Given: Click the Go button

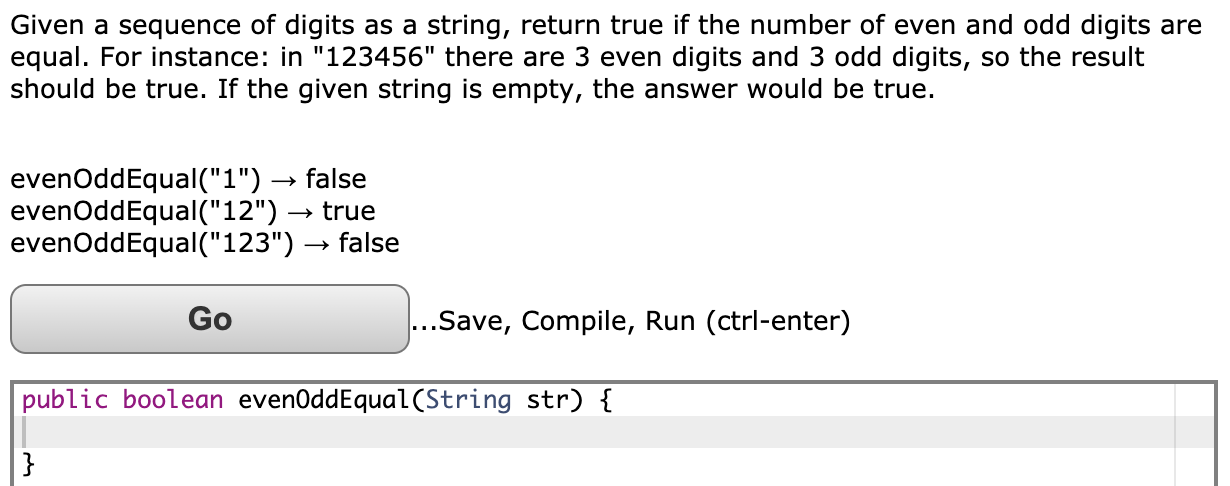Looking at the screenshot, I should click(x=210, y=319).
